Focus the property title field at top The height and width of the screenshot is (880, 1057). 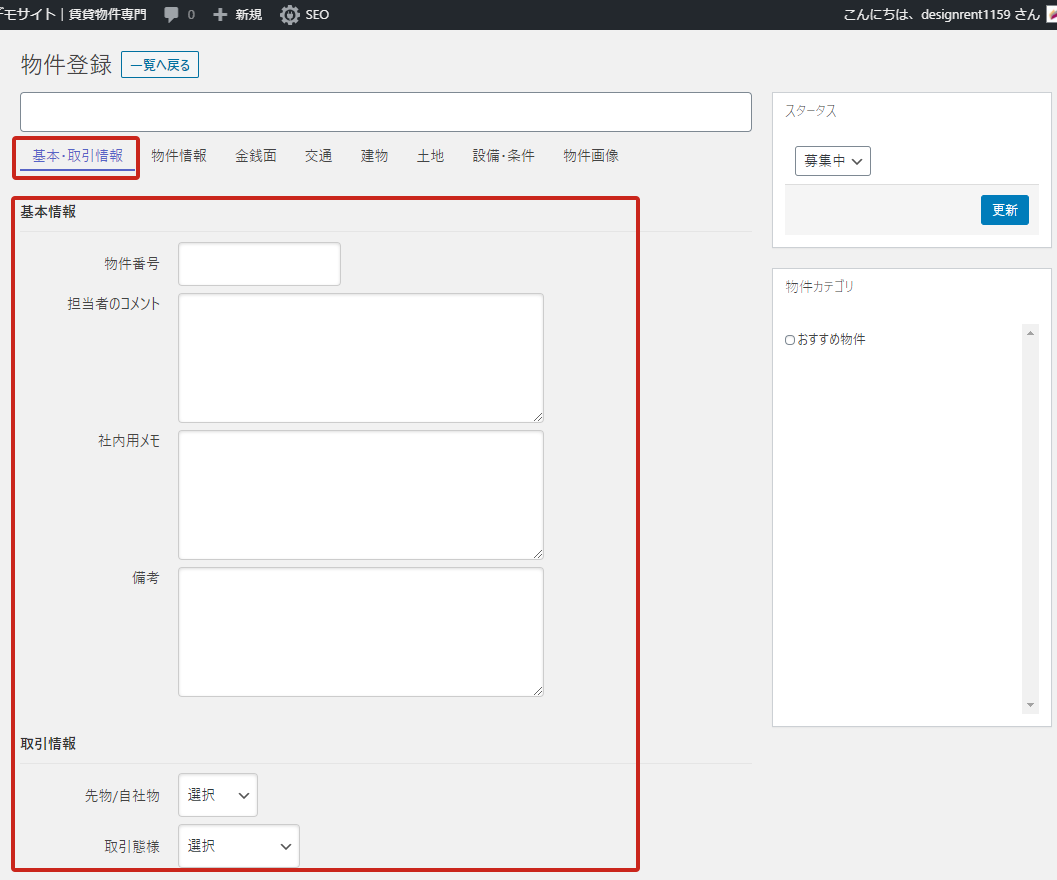pos(385,112)
